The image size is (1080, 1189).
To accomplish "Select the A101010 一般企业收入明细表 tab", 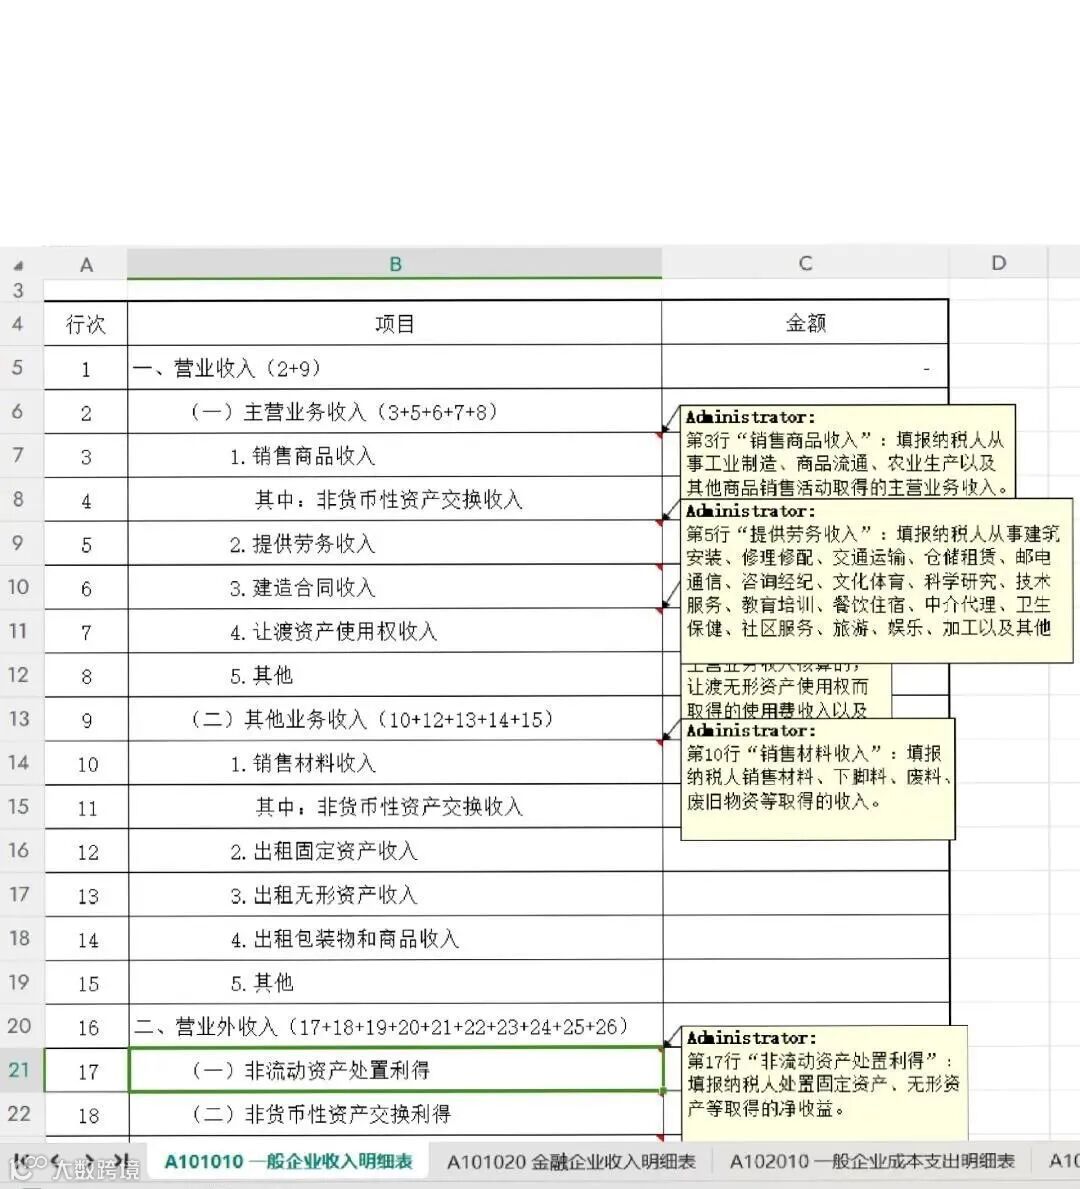I will 289,1162.
